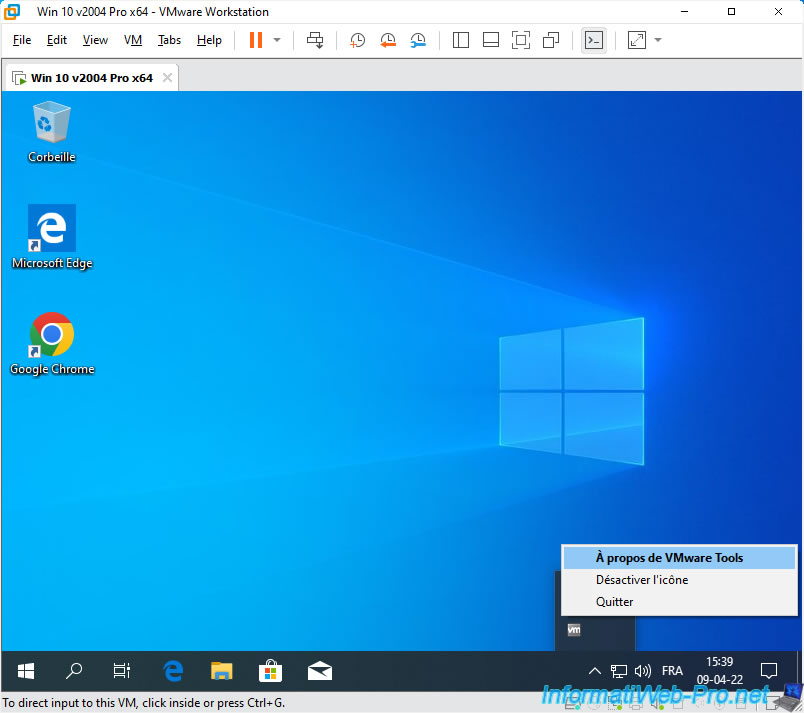
Task: Click the Pause VM toolbar icon
Action: [256, 40]
